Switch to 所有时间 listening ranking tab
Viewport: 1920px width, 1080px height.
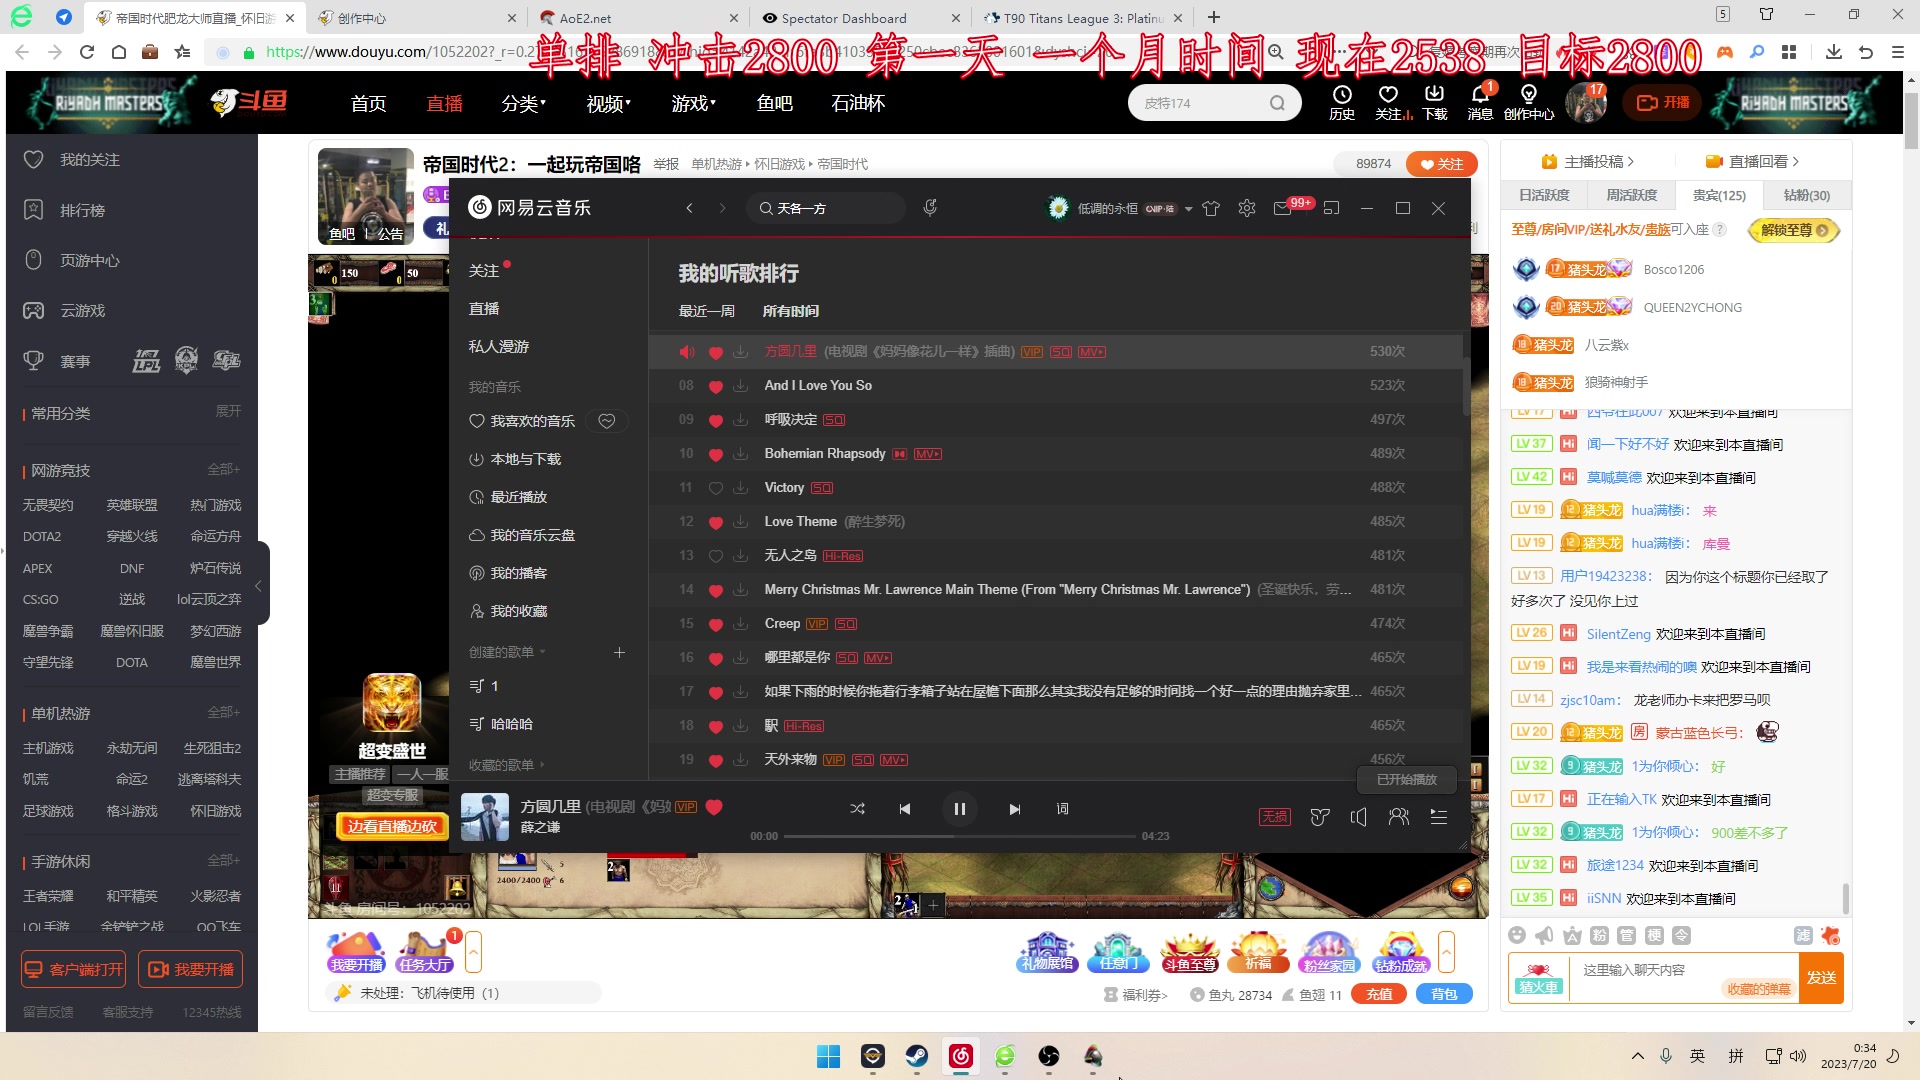(790, 311)
